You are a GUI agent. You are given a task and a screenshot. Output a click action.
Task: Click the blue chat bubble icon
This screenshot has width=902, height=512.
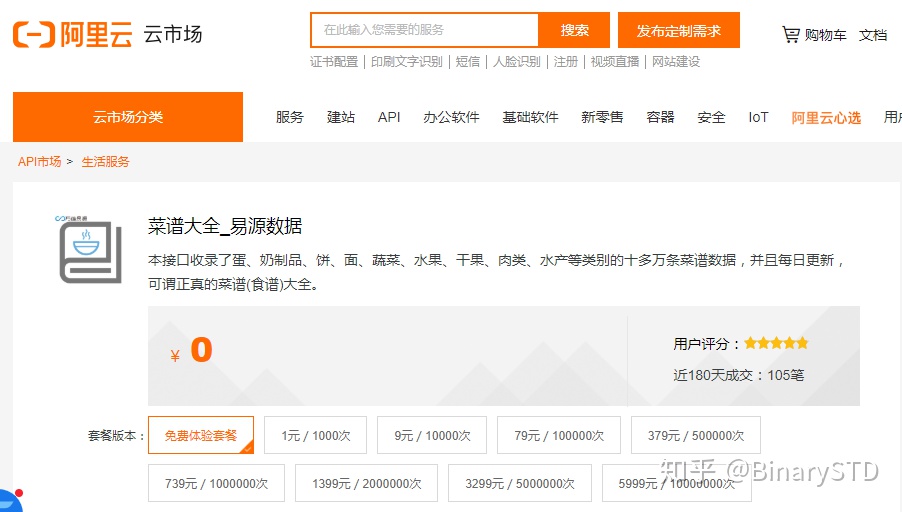8,501
